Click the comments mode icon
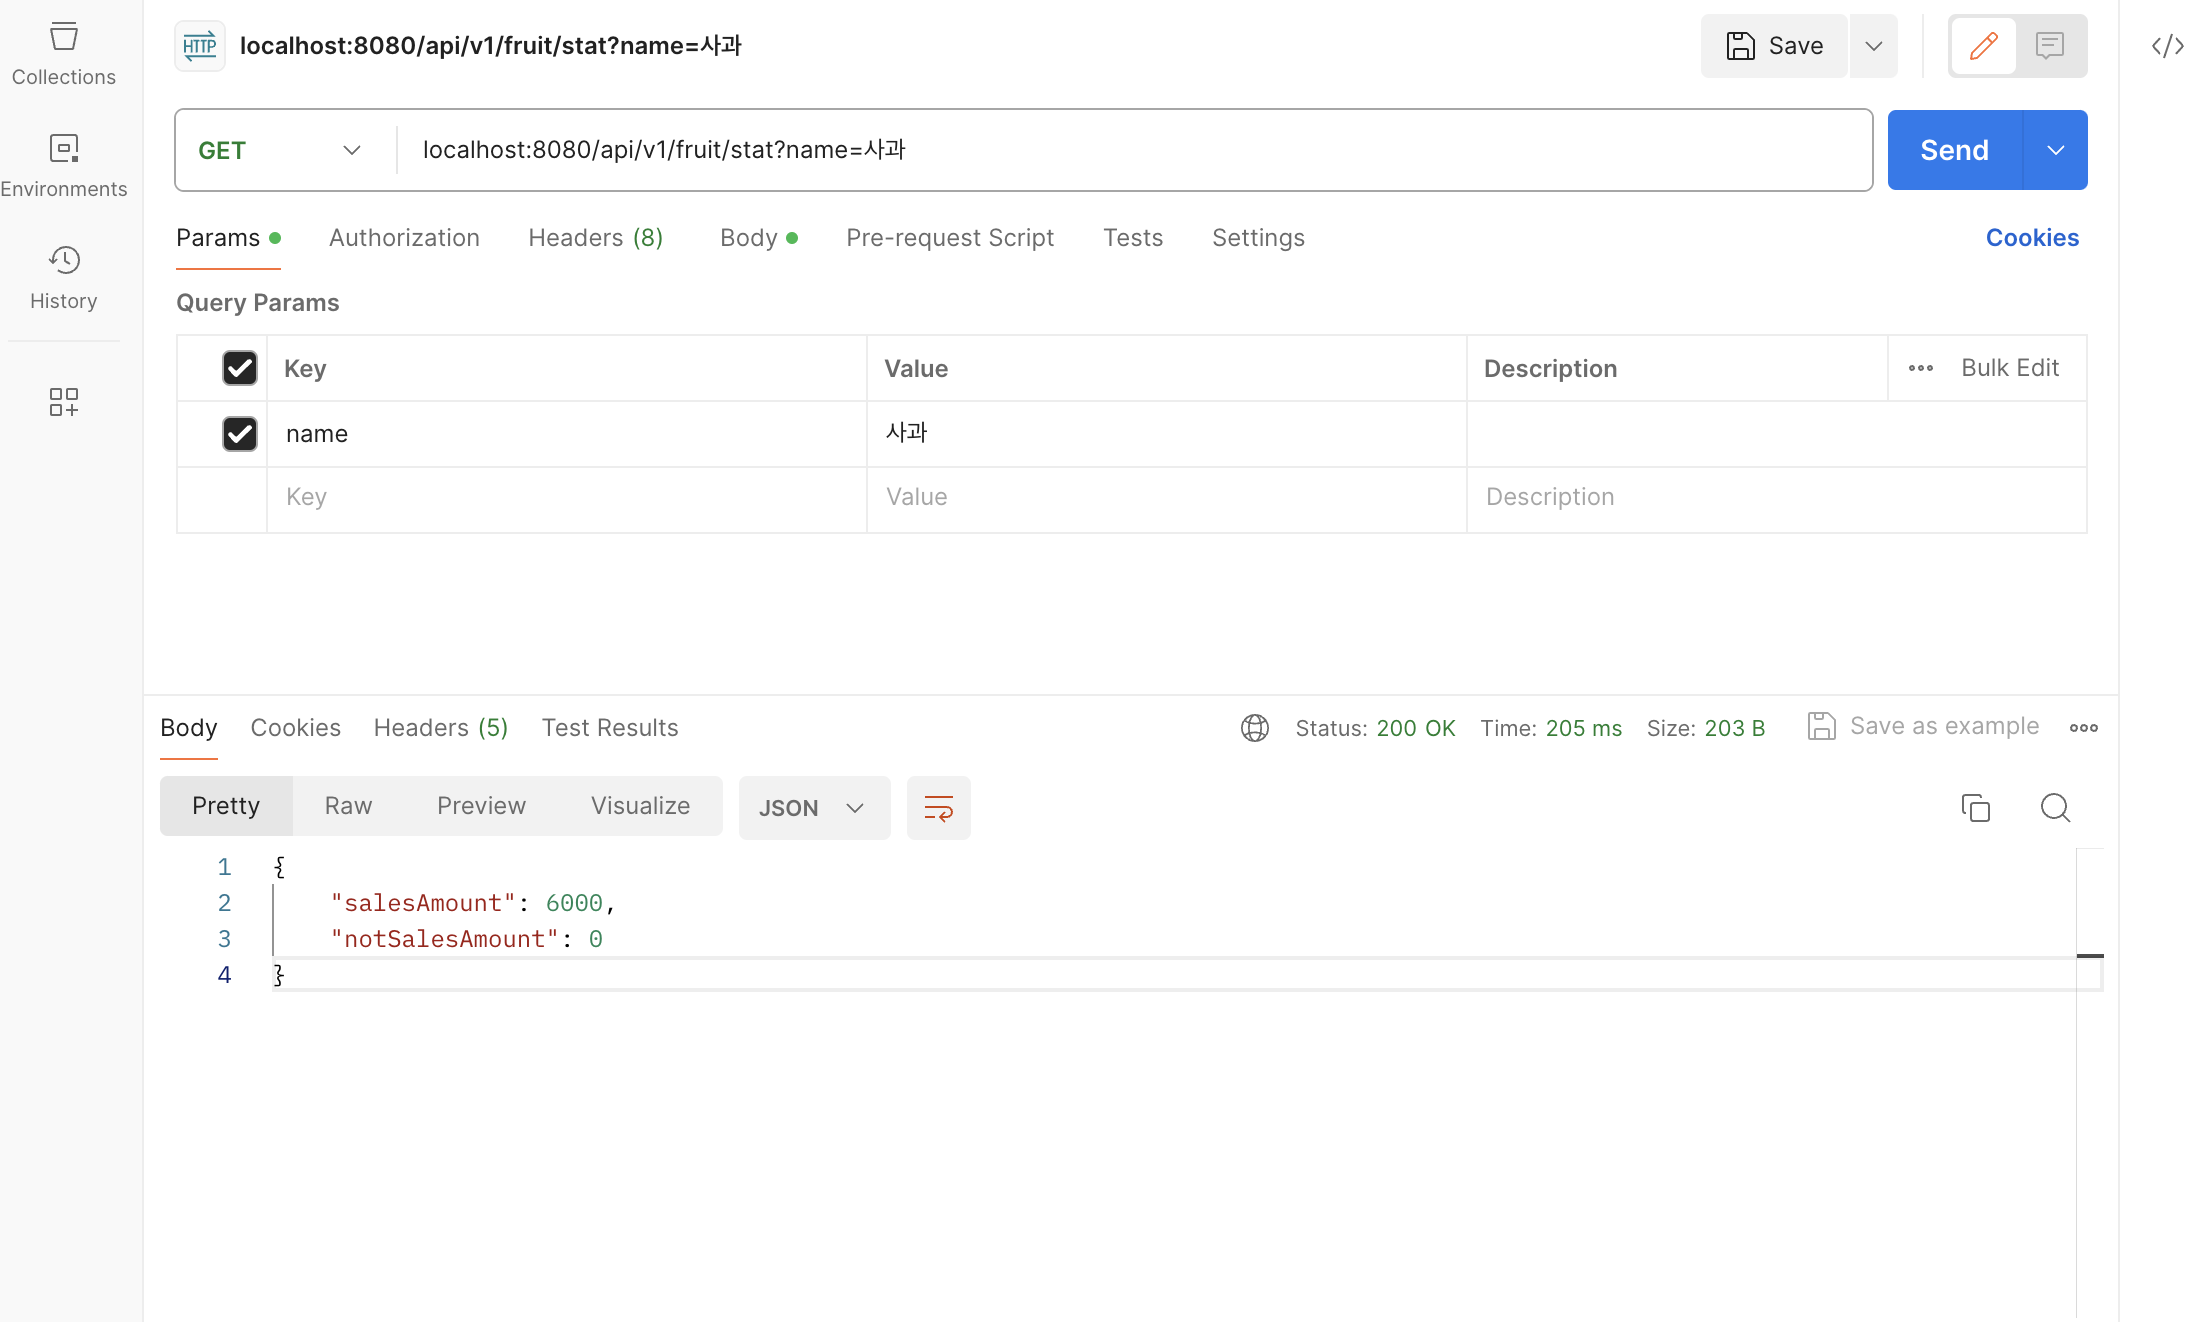This screenshot has width=2208, height=1322. (2049, 46)
